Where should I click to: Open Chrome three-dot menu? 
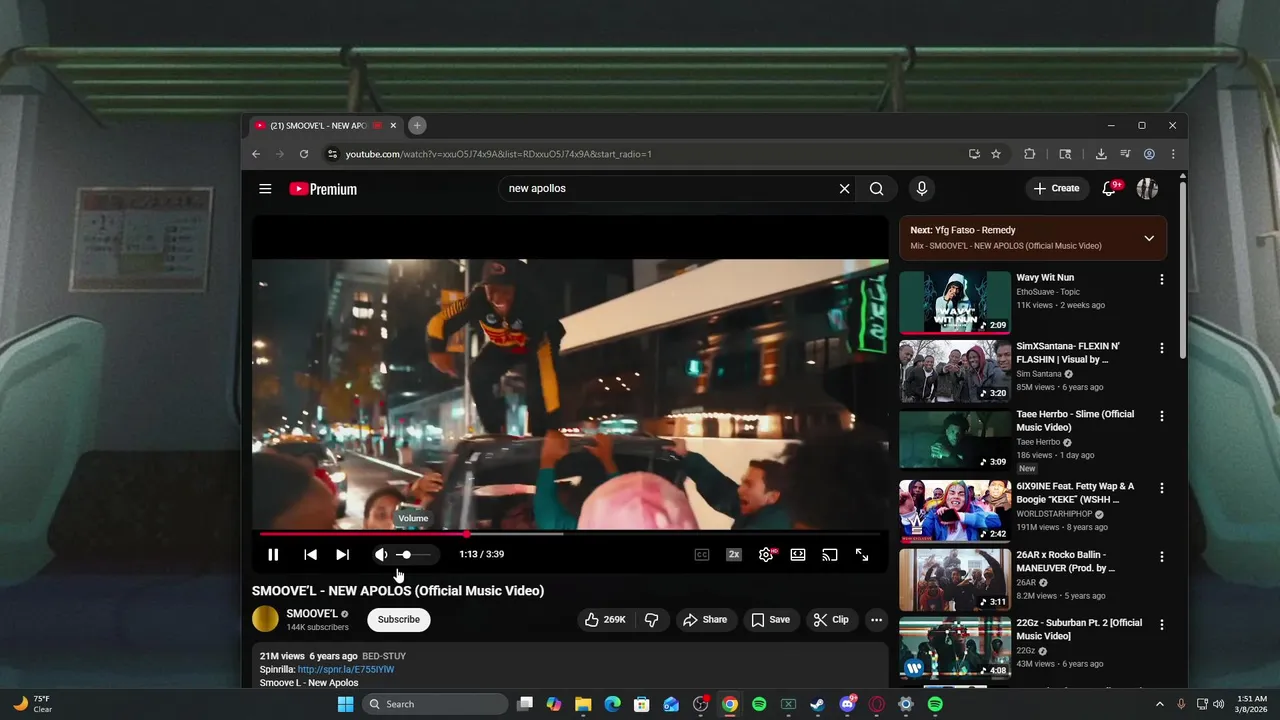(1173, 154)
